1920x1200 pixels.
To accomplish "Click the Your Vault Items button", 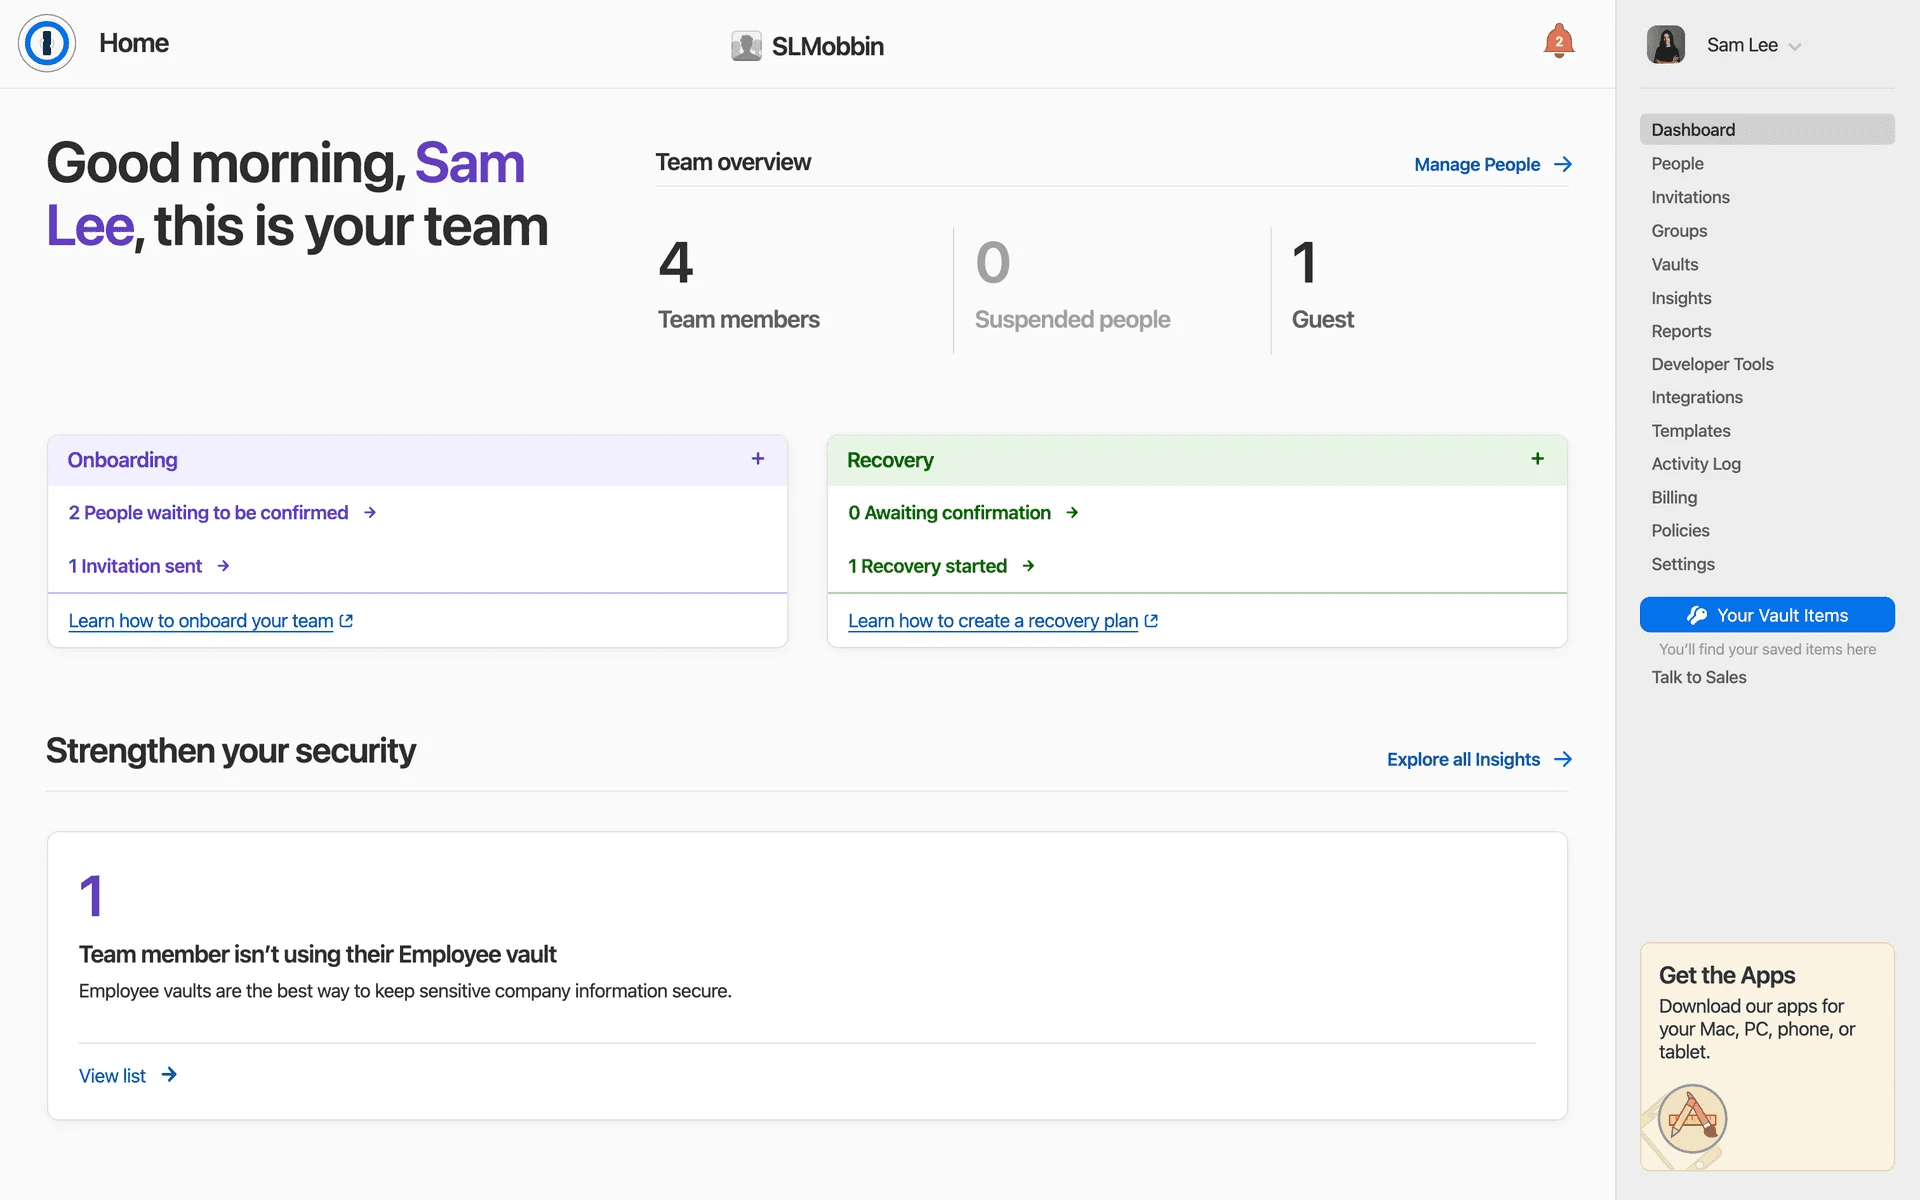I will tap(1766, 615).
